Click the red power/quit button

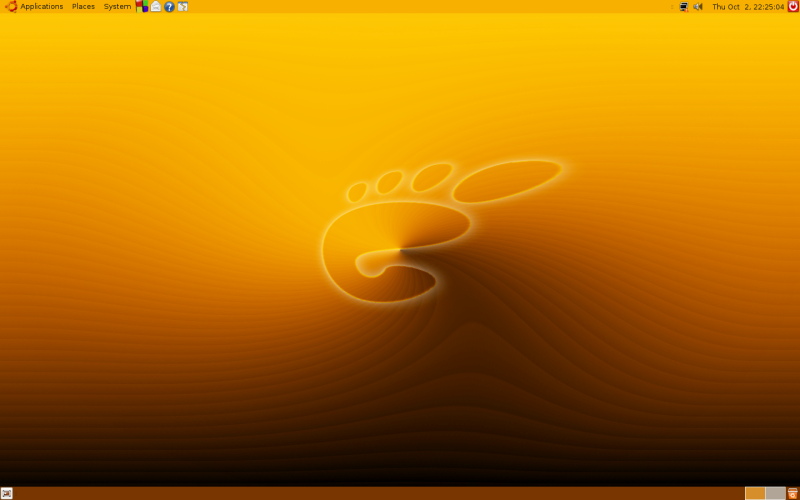(x=793, y=7)
